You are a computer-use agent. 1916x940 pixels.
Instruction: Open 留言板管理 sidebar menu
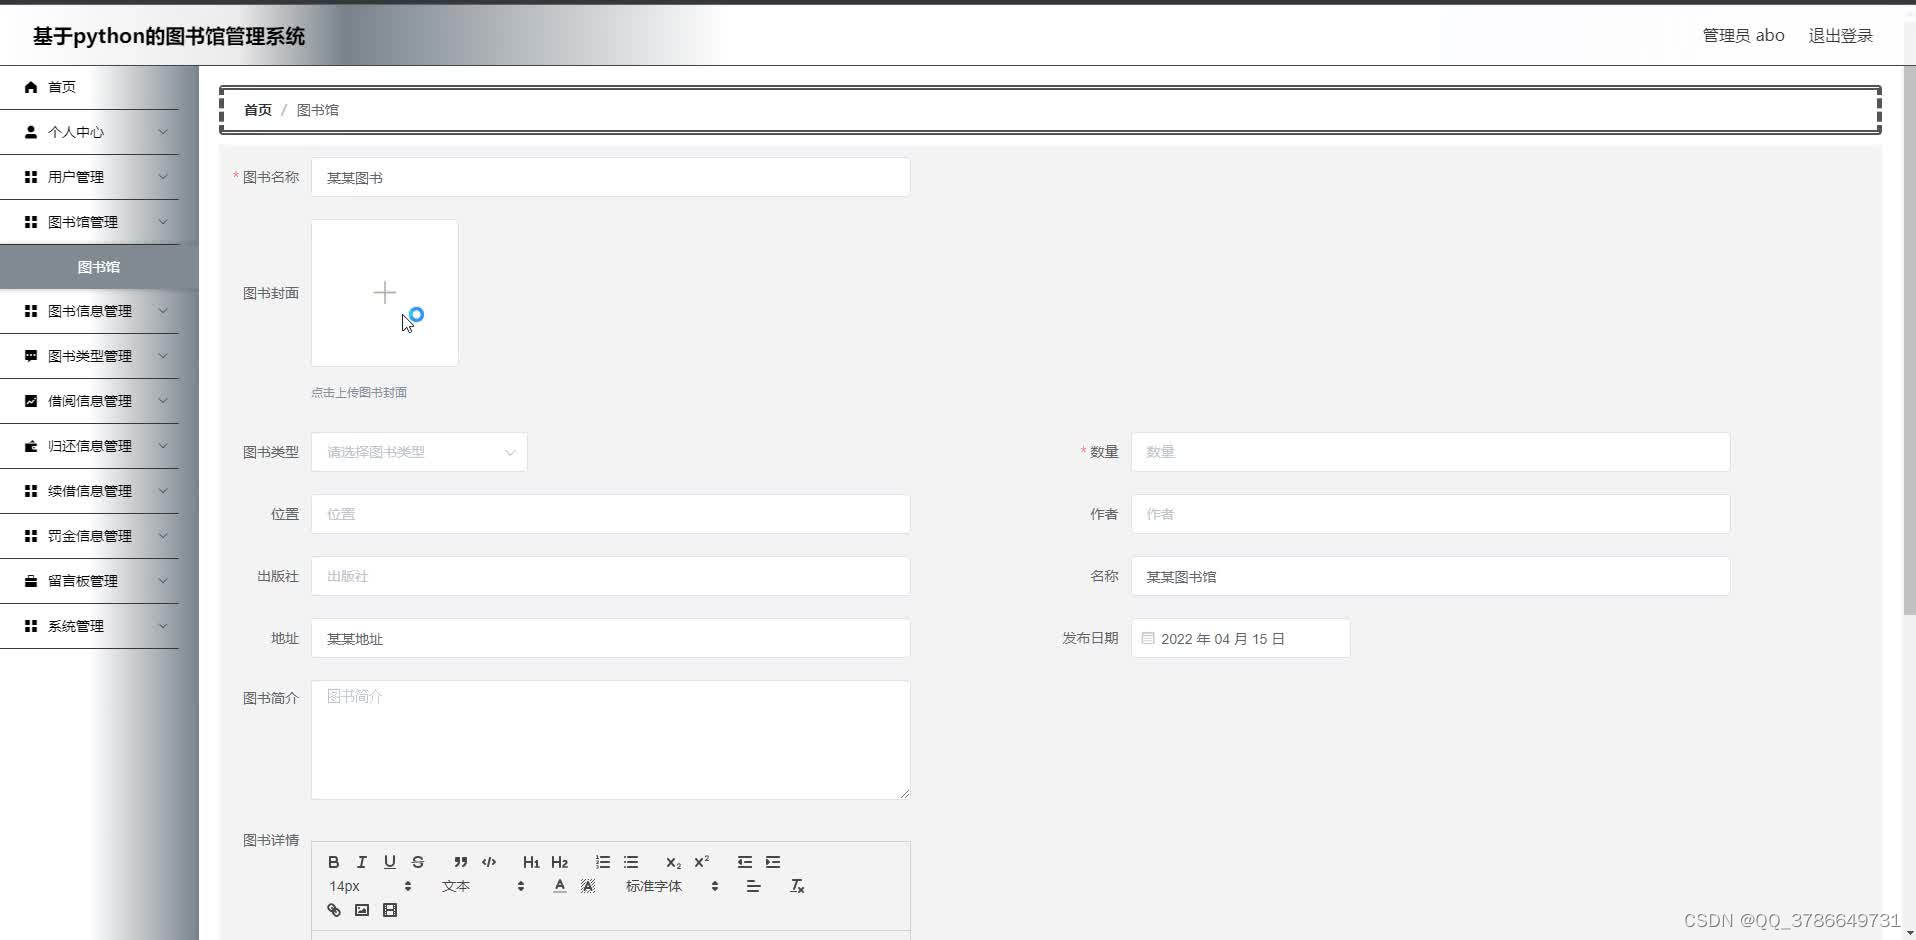tap(90, 581)
